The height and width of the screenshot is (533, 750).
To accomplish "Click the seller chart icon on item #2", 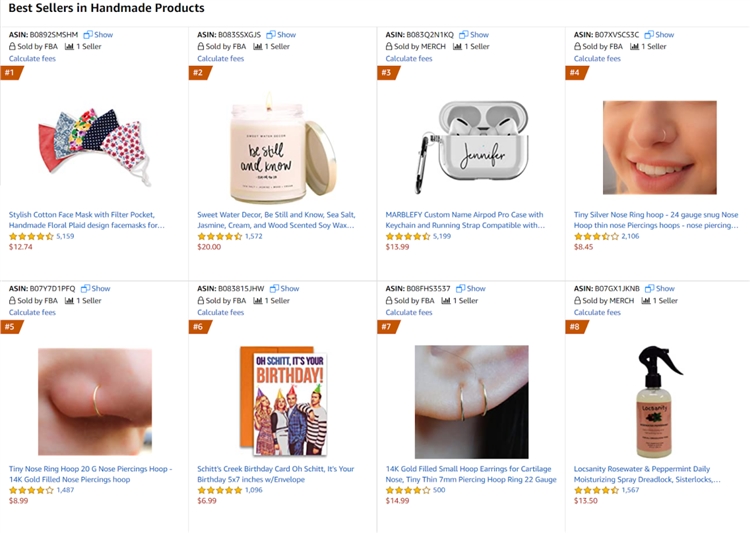I will 258,46.
